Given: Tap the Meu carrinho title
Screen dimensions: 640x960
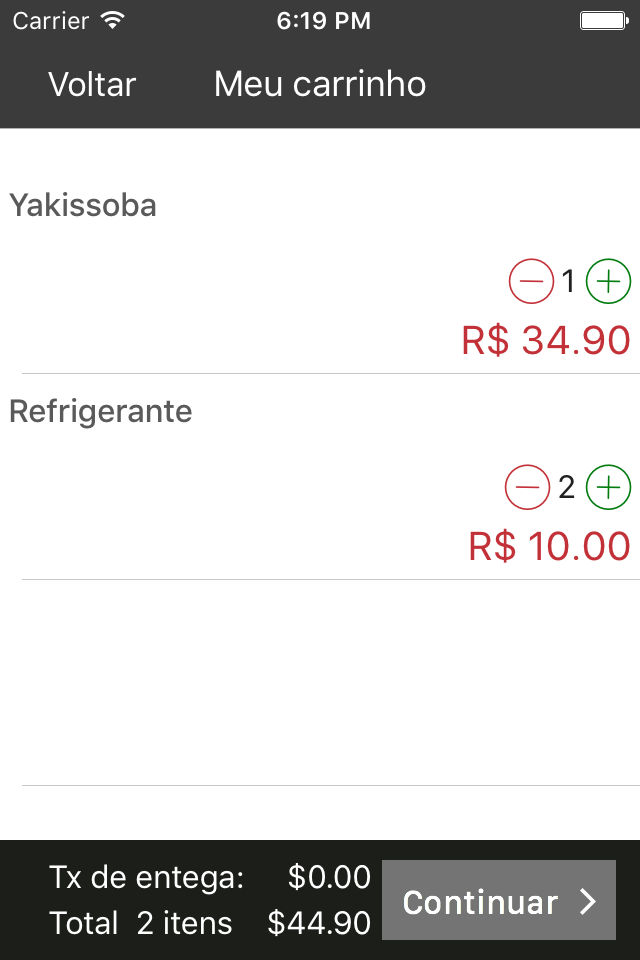Looking at the screenshot, I should pos(320,85).
